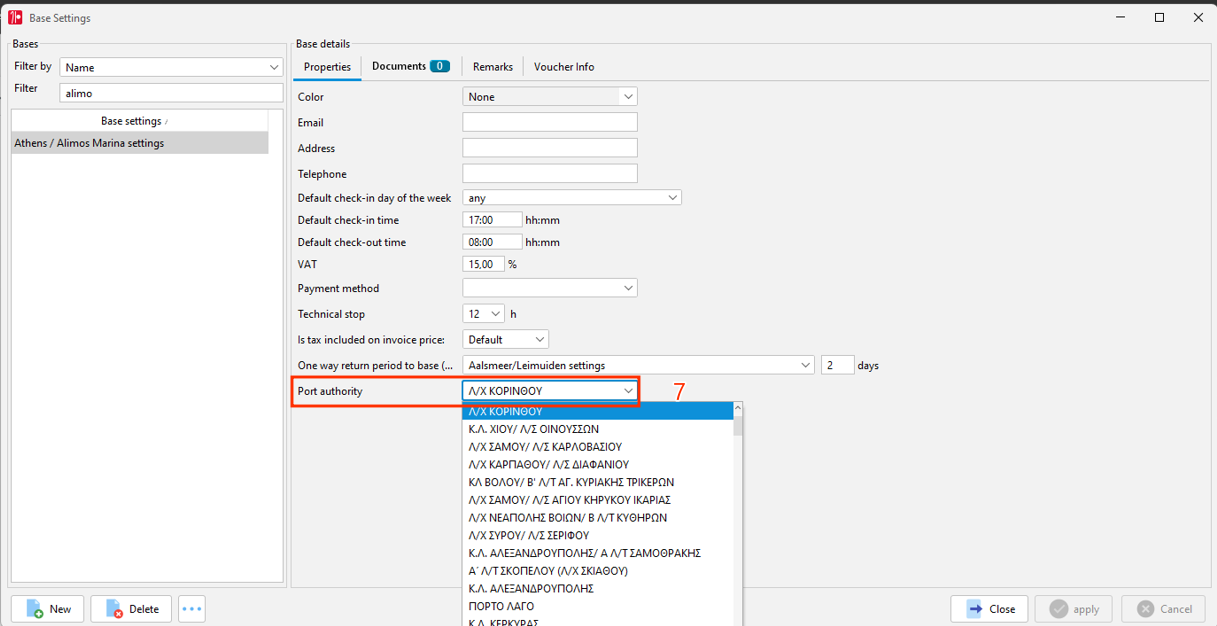
Task: Click the Port authority combo box arrow
Action: (x=628, y=391)
